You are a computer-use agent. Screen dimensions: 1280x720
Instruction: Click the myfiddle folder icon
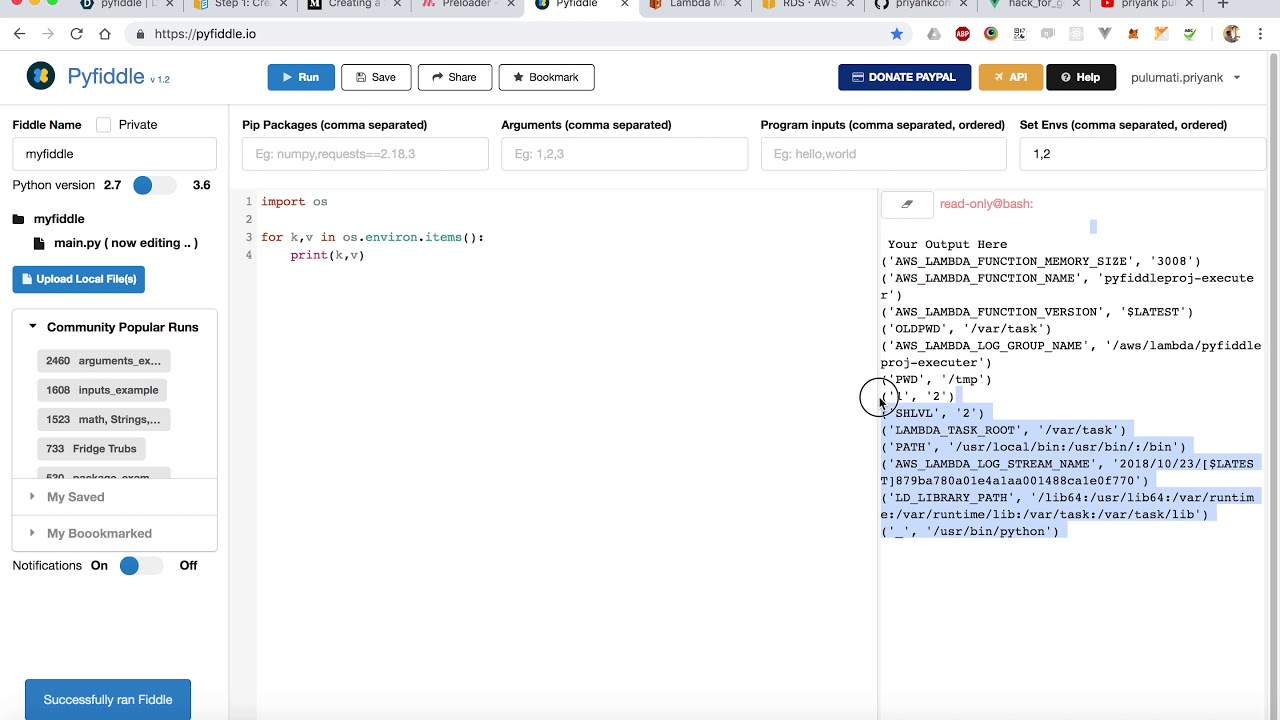click(x=18, y=219)
